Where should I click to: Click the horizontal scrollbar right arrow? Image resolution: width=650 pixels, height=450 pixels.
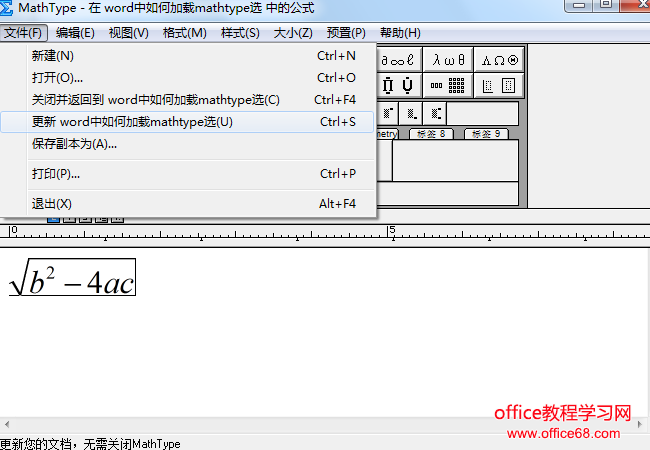[x=640, y=424]
